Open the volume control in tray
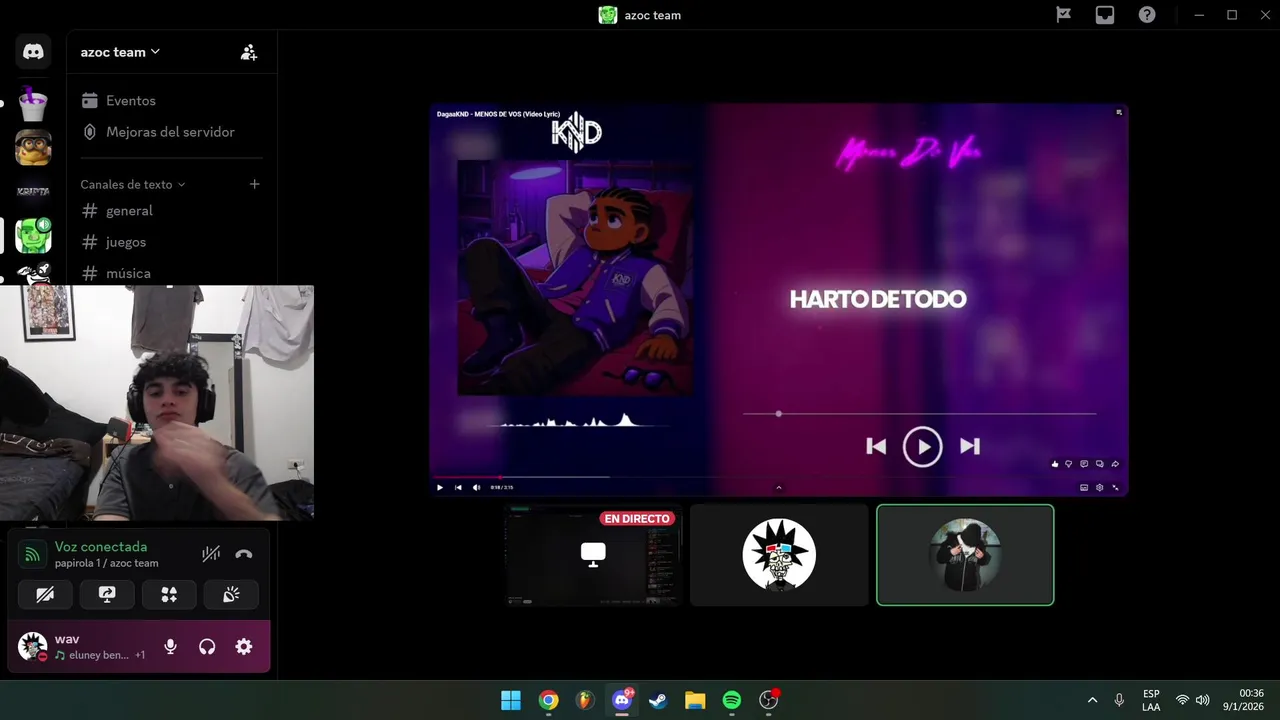Viewport: 1280px width, 720px height. (1202, 700)
